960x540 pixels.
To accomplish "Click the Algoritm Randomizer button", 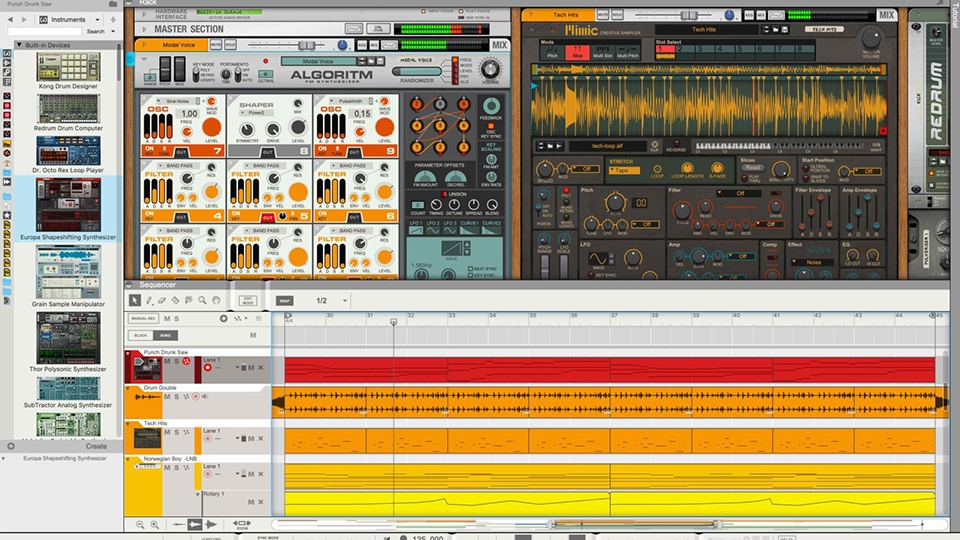I will pyautogui.click(x=416, y=72).
